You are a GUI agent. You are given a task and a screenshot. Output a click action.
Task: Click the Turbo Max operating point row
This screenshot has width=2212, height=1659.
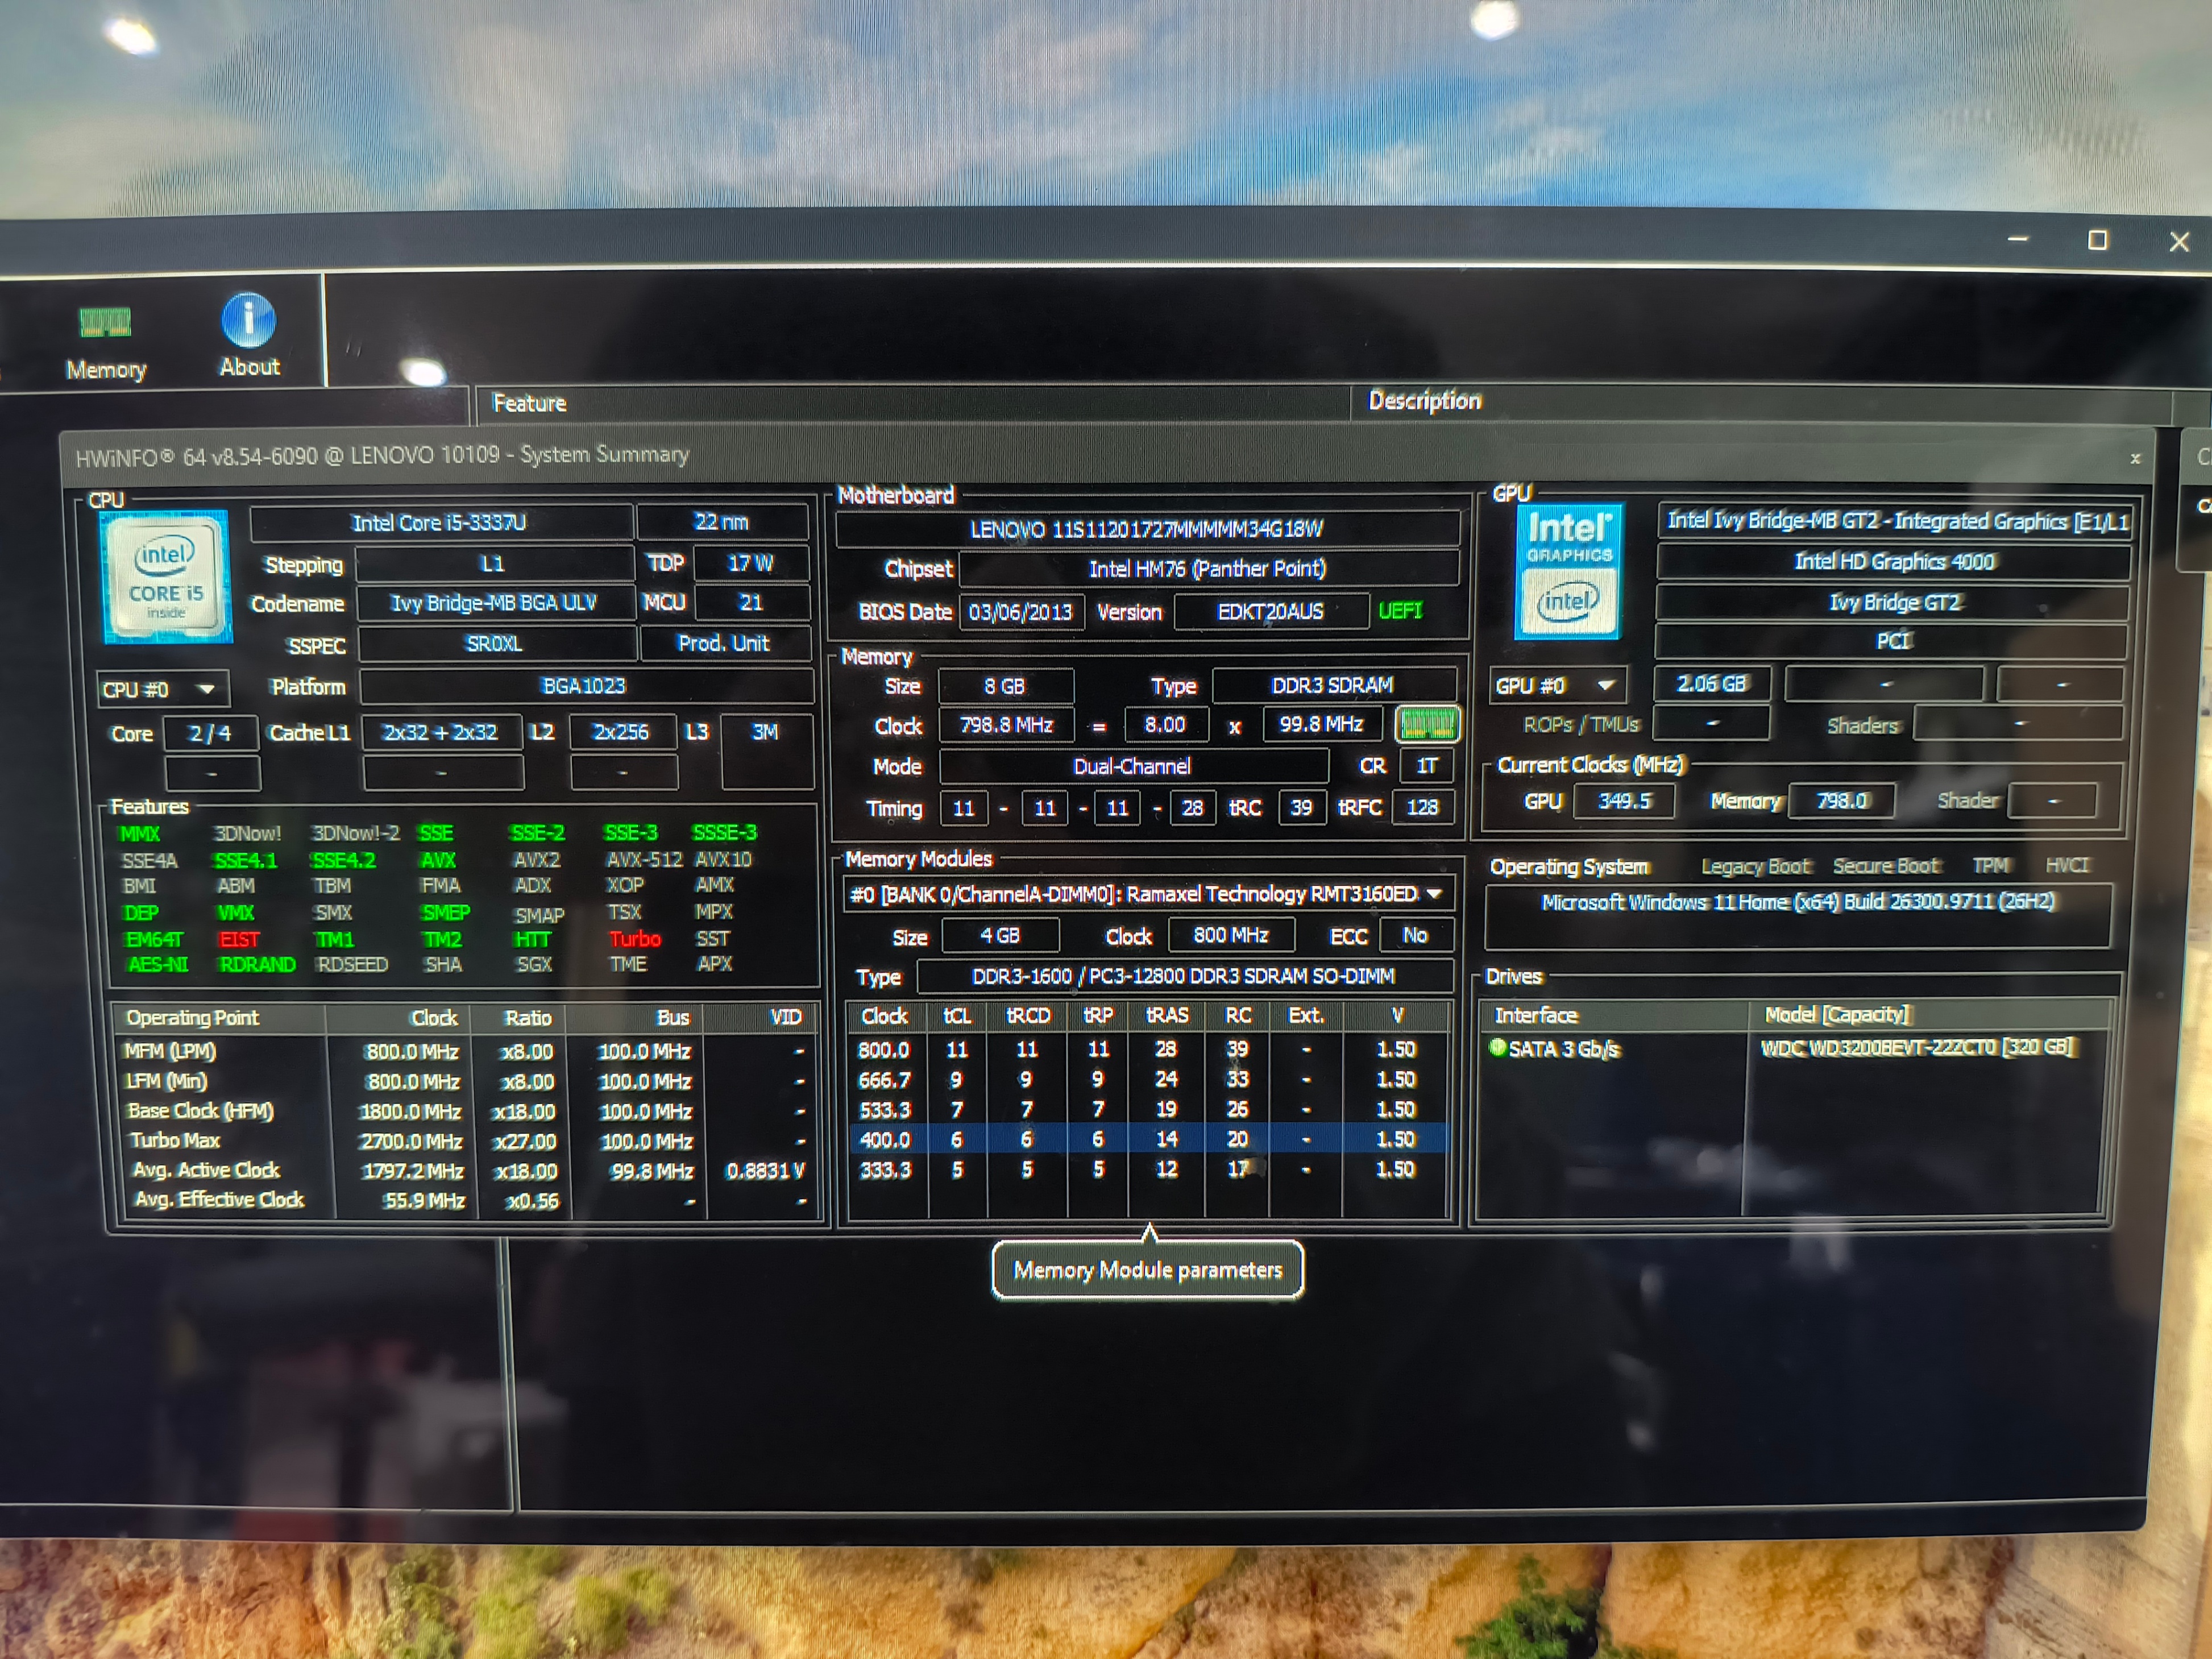(x=467, y=1141)
